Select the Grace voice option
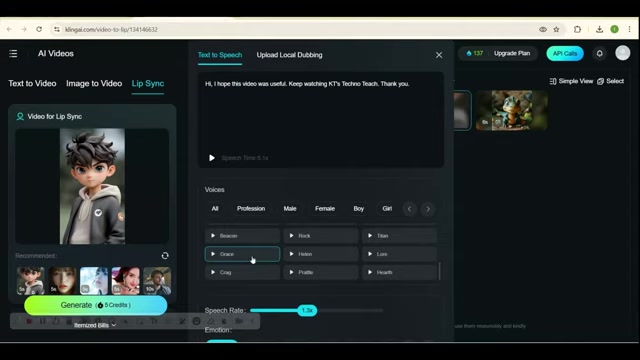 click(242, 254)
